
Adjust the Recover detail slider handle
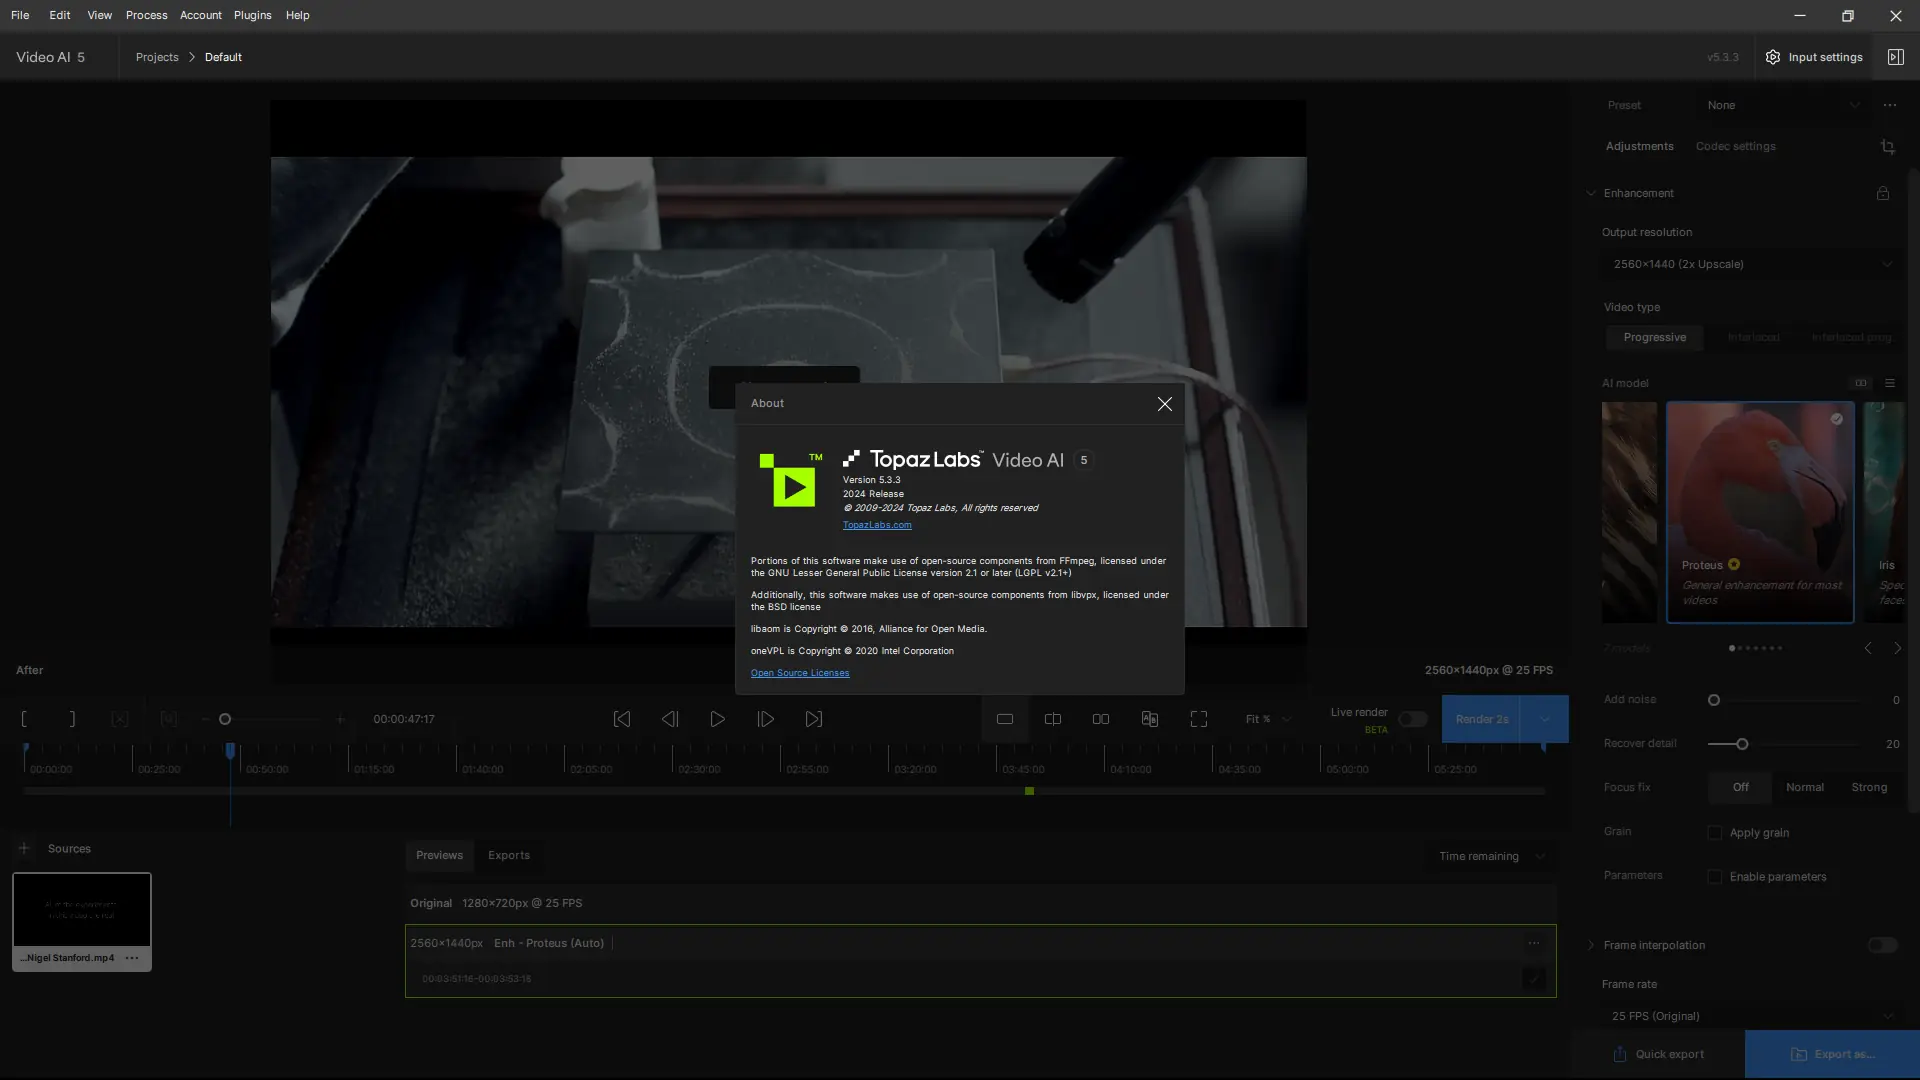pos(1742,744)
